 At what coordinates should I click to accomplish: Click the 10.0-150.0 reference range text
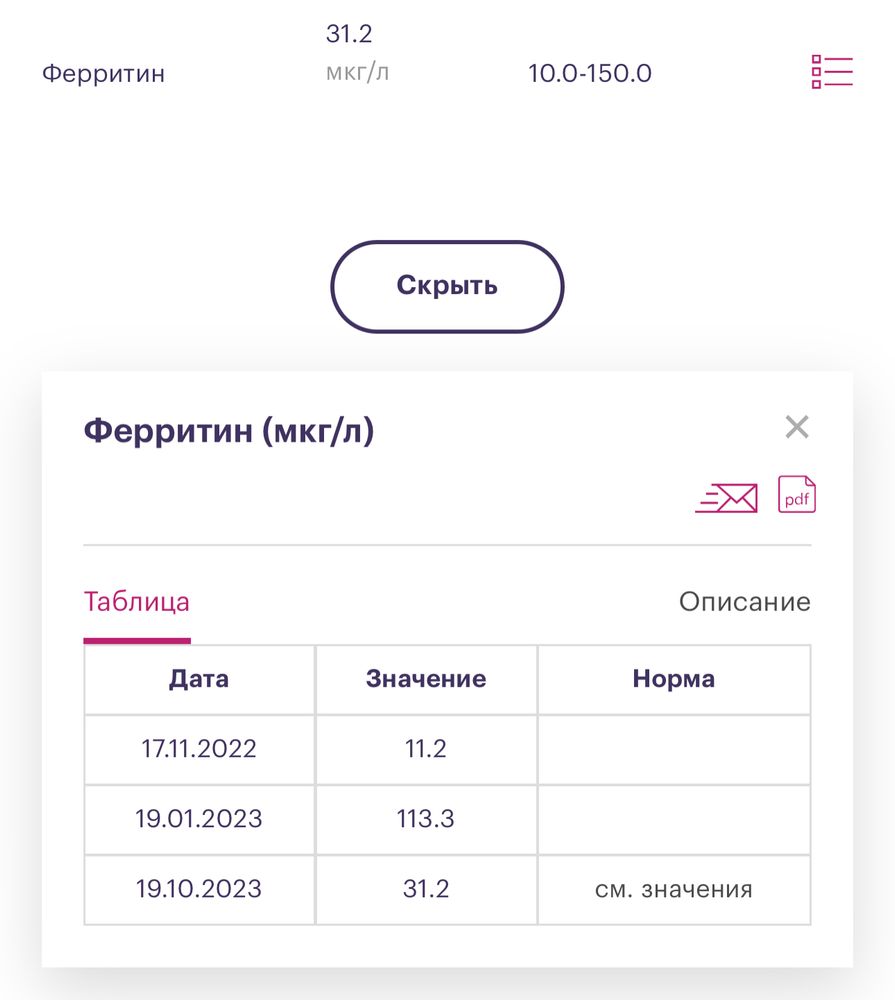tap(589, 72)
